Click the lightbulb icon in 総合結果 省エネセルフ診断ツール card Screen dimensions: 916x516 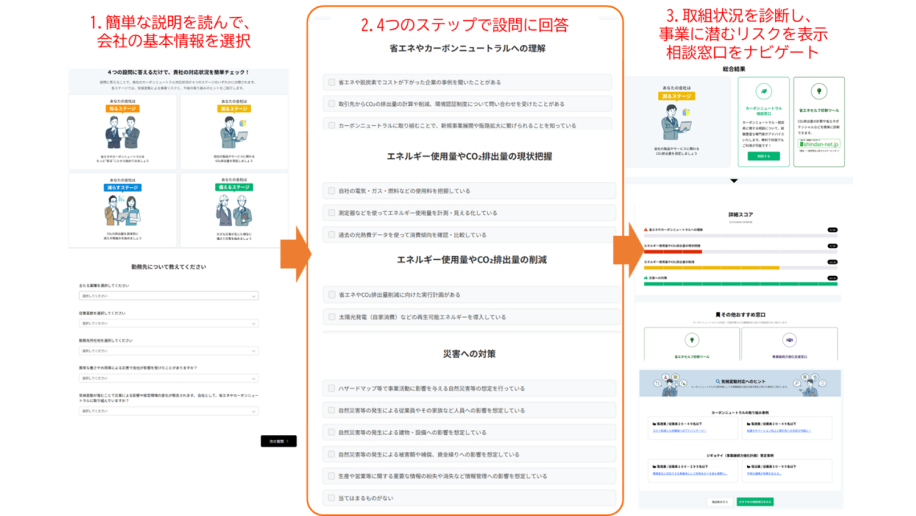(818, 92)
